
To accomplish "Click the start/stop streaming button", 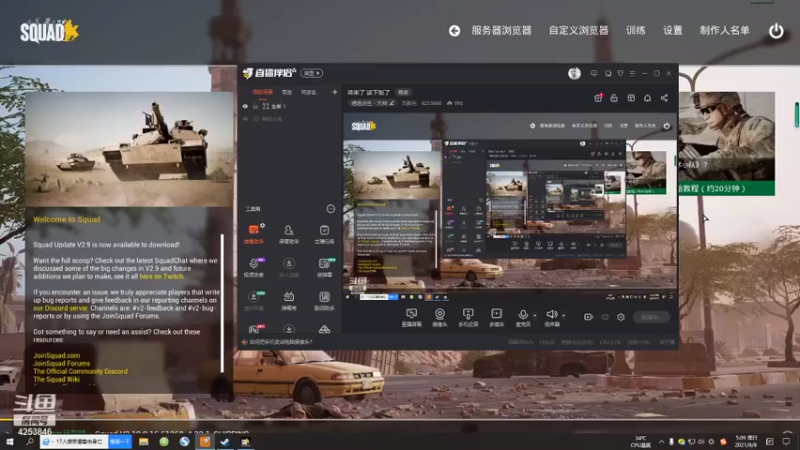I will click(x=651, y=317).
